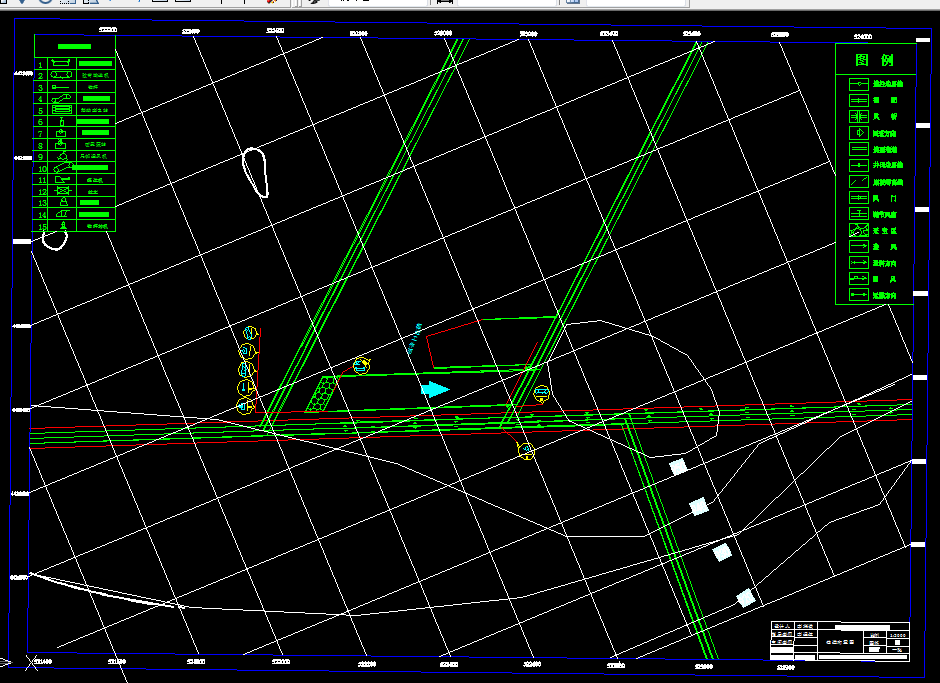
Task: Click the UCS origin icon at drawing corner
Action: [x=32, y=662]
